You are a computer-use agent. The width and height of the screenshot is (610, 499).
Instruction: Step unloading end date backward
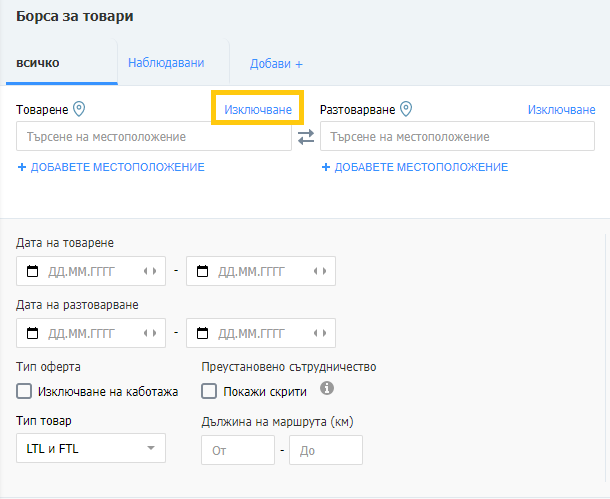coord(316,333)
